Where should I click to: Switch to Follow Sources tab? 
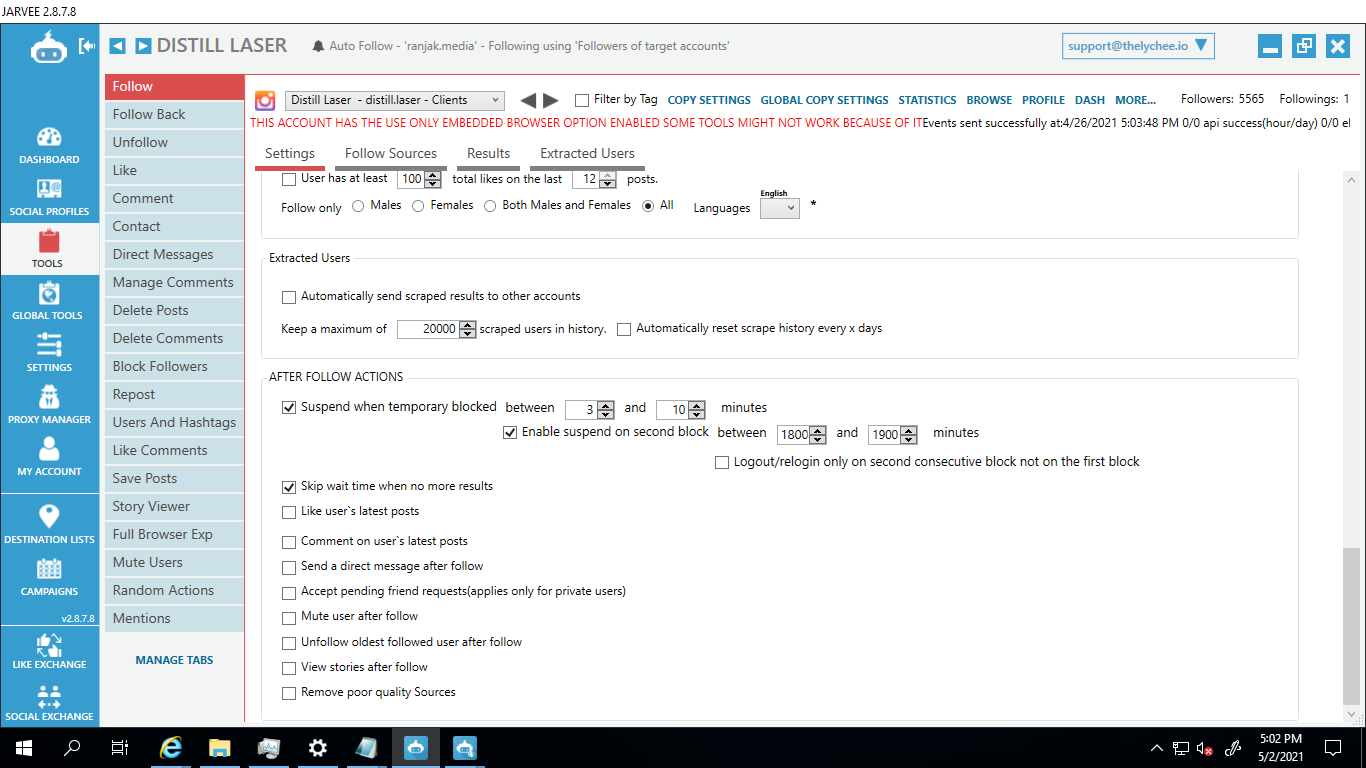tap(391, 154)
